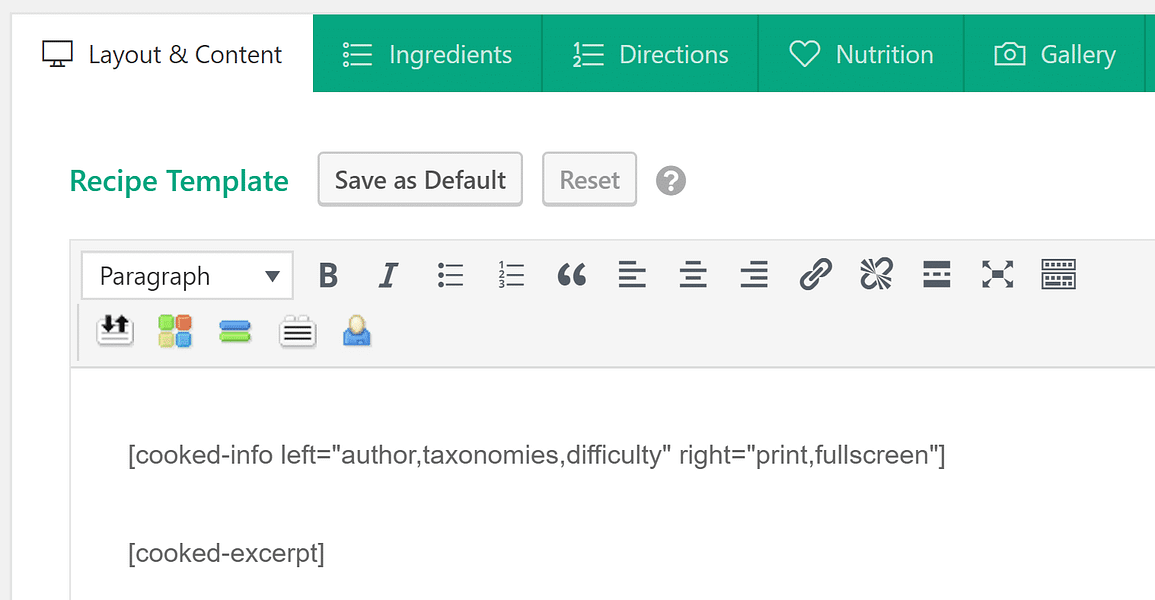Viewport: 1155px width, 600px height.
Task: Open the Paragraph format dropdown
Action: tap(186, 275)
